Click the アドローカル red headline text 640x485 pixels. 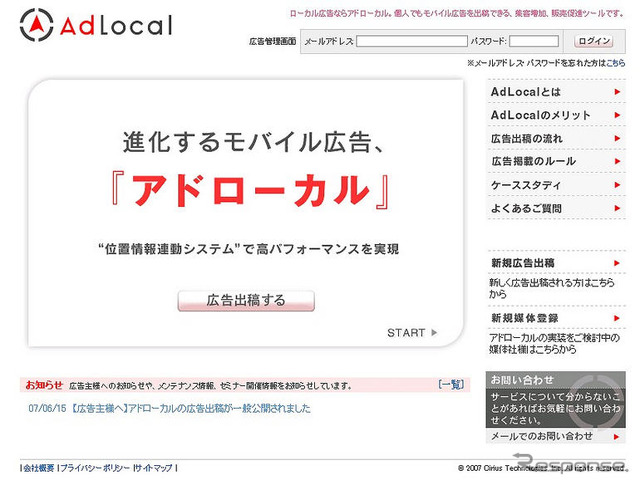tap(250, 190)
